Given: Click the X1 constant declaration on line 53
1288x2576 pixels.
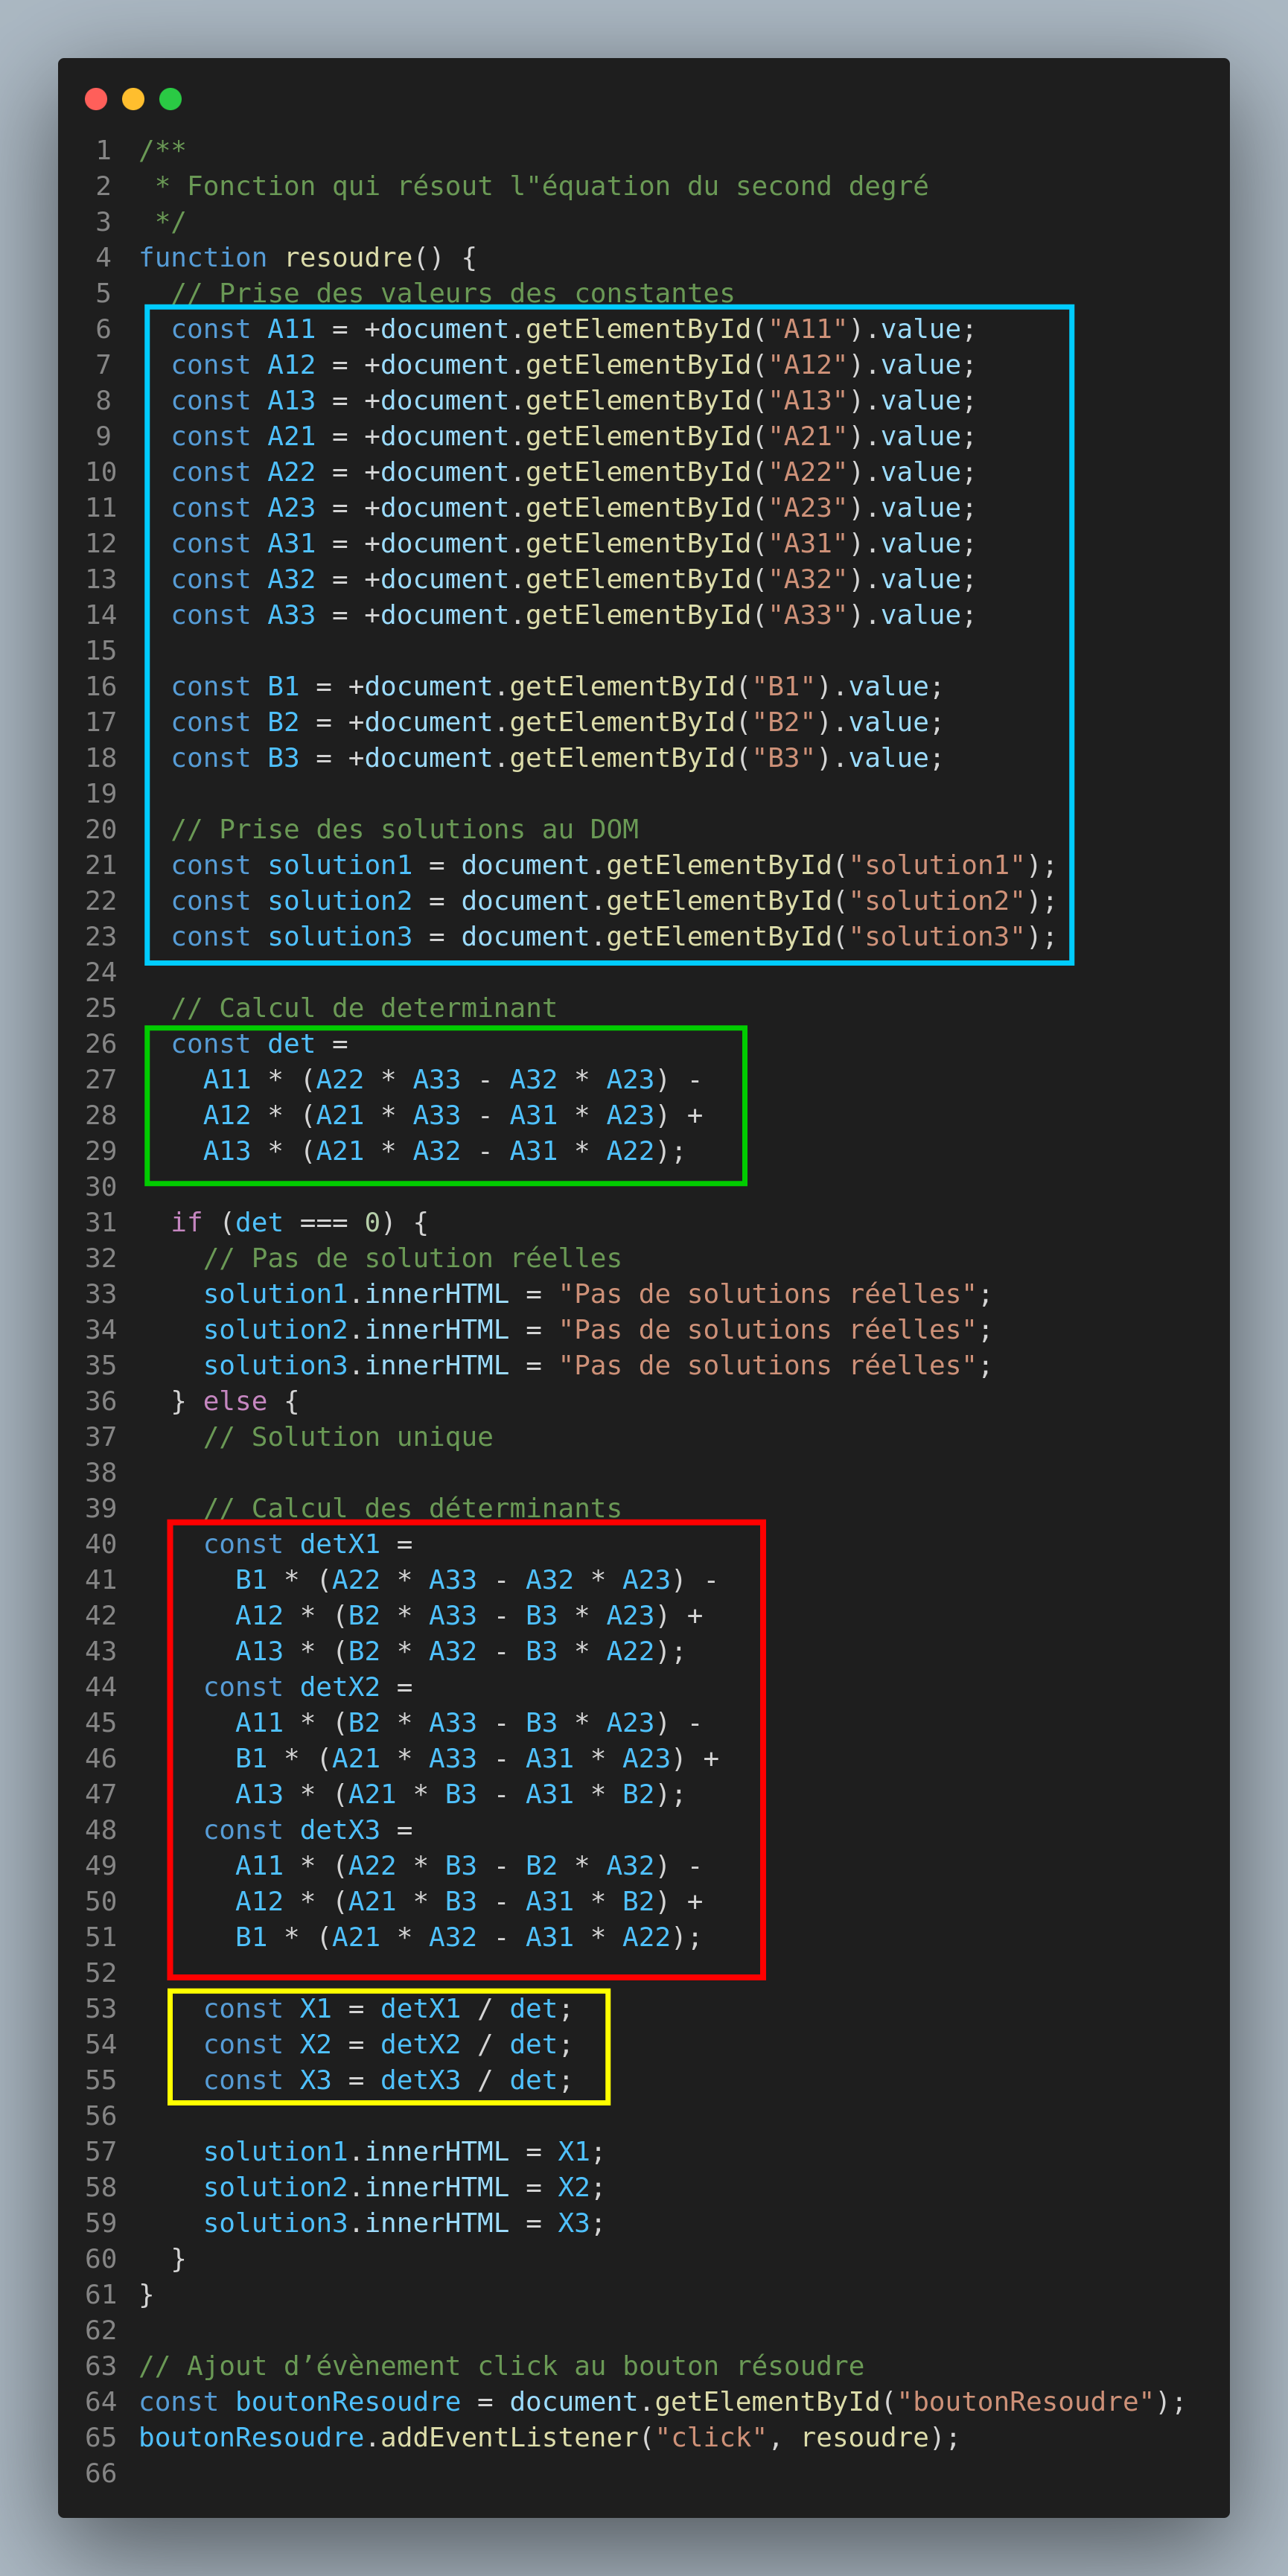Looking at the screenshot, I should pos(315,2009).
